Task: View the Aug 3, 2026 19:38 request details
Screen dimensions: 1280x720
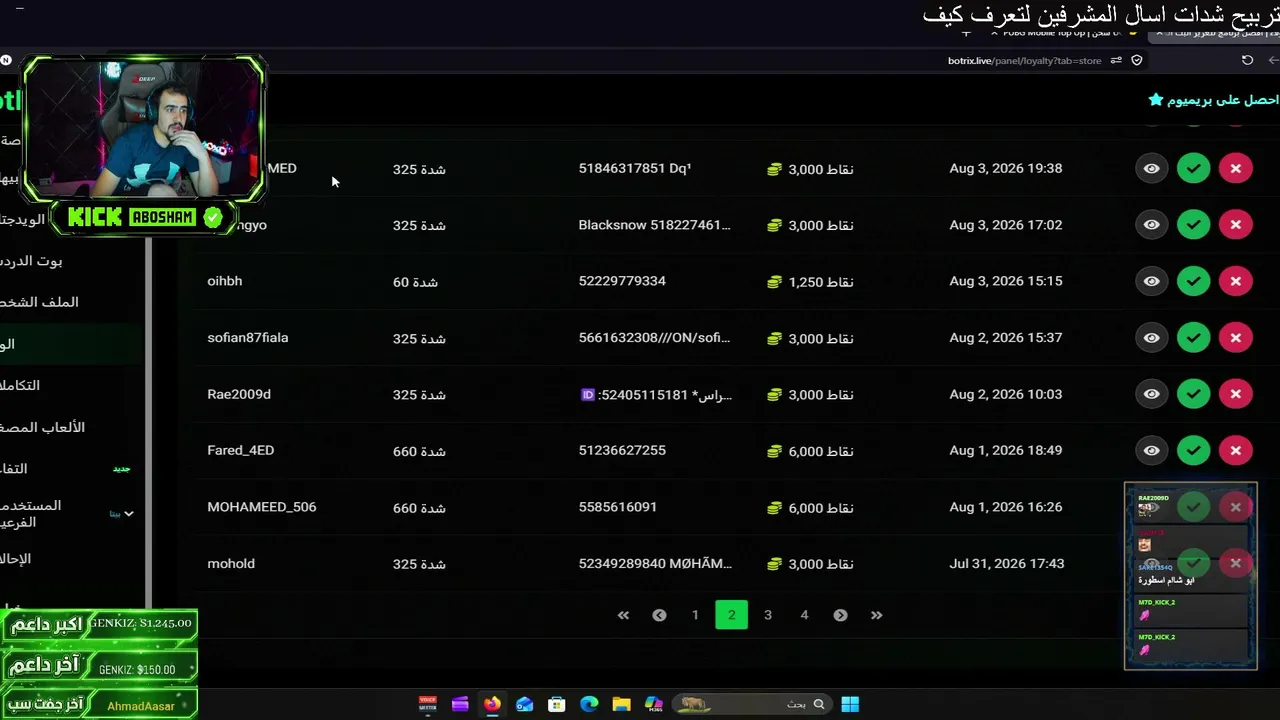Action: click(x=1151, y=169)
